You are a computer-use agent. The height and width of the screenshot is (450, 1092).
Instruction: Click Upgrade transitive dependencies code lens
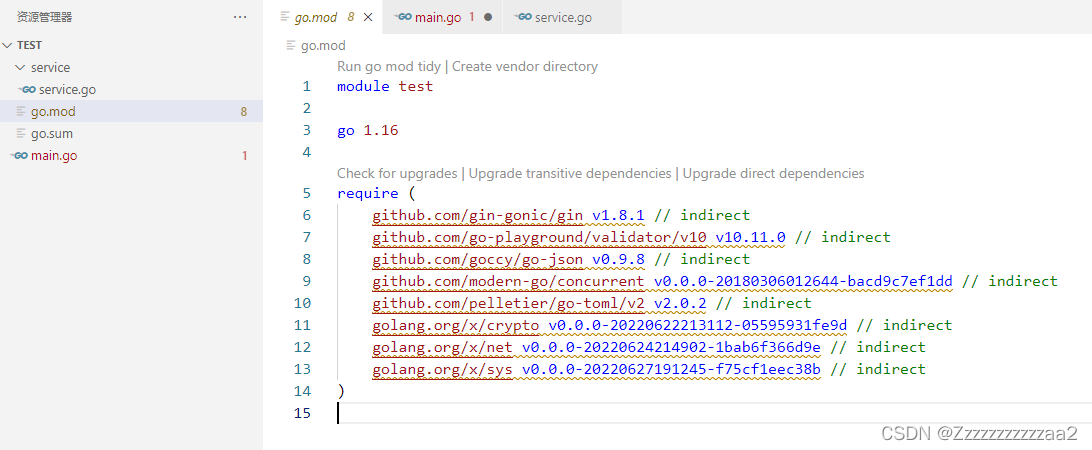[570, 173]
